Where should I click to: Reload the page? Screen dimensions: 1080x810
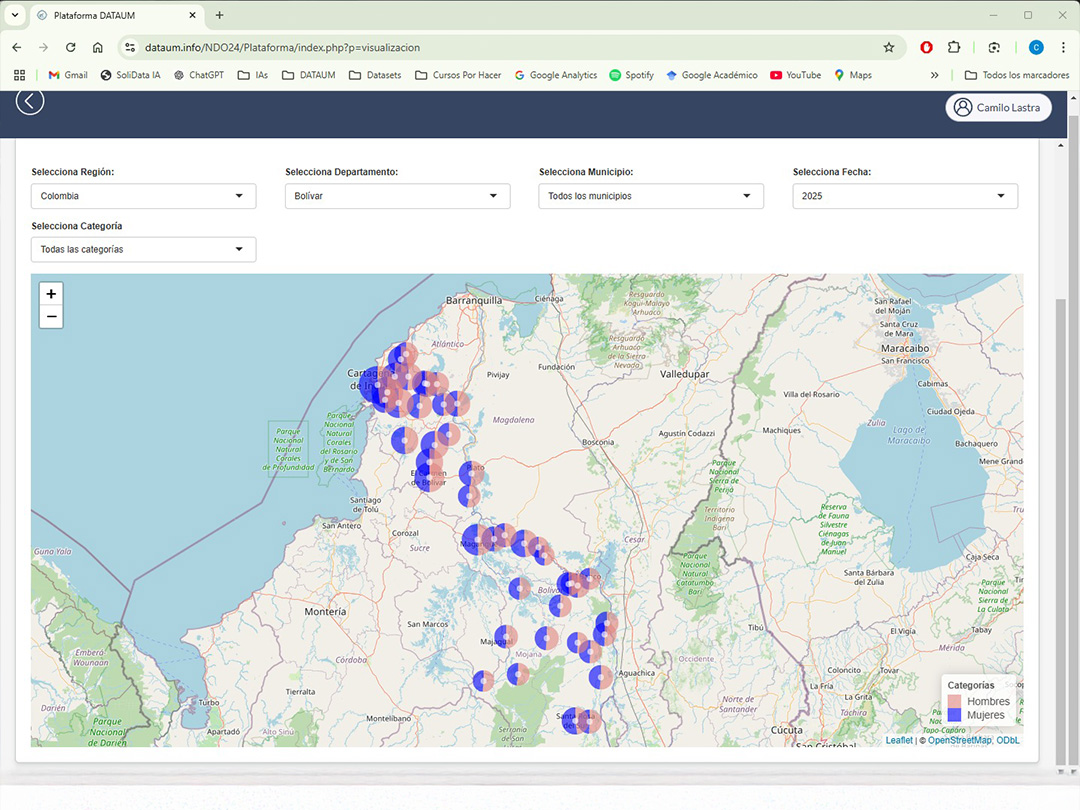pos(70,47)
